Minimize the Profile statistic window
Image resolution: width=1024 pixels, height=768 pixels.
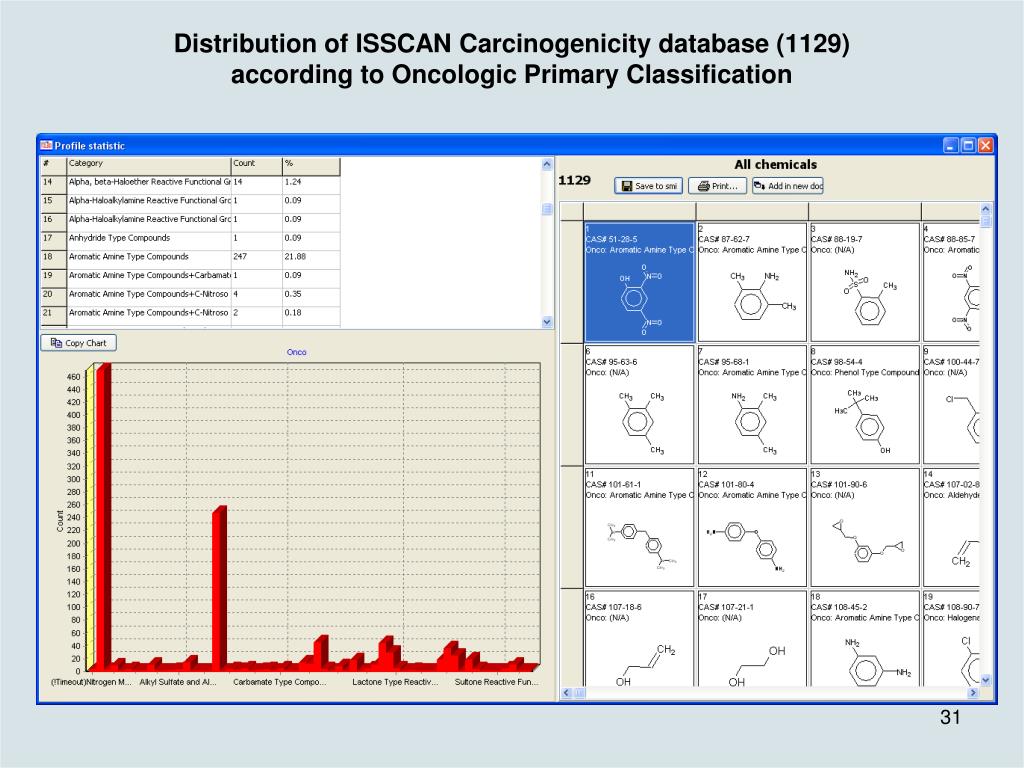[x=951, y=145]
